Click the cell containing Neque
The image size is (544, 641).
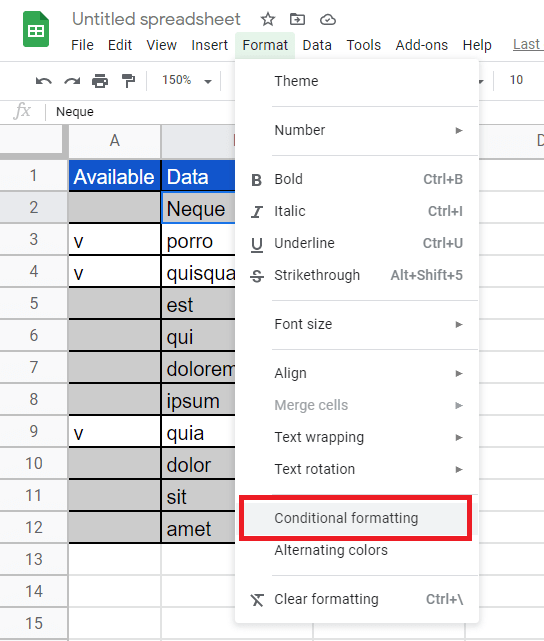pos(199,208)
